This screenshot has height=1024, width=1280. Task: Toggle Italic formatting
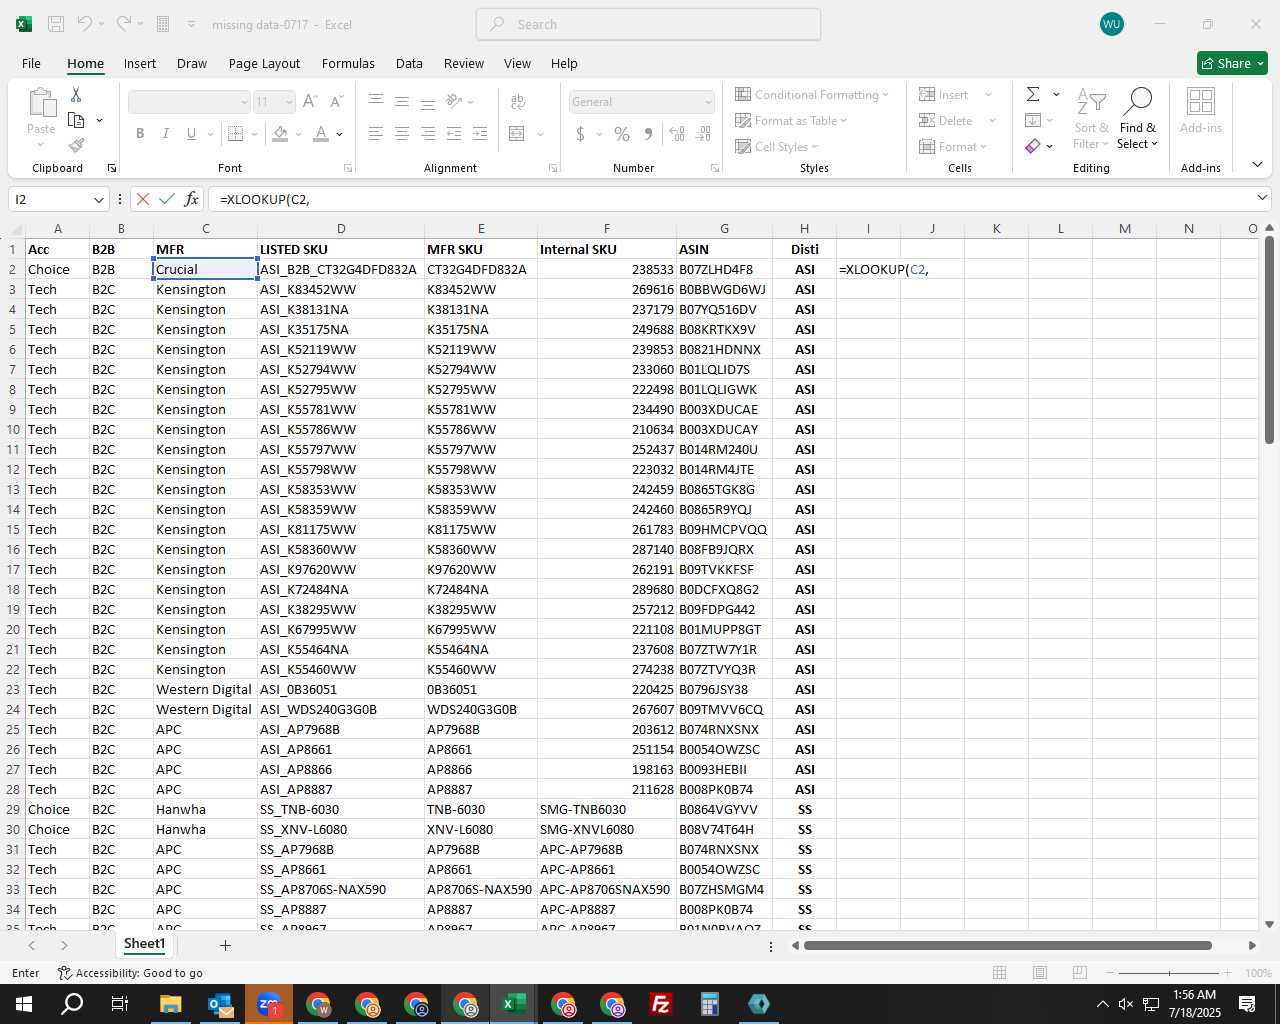point(166,133)
